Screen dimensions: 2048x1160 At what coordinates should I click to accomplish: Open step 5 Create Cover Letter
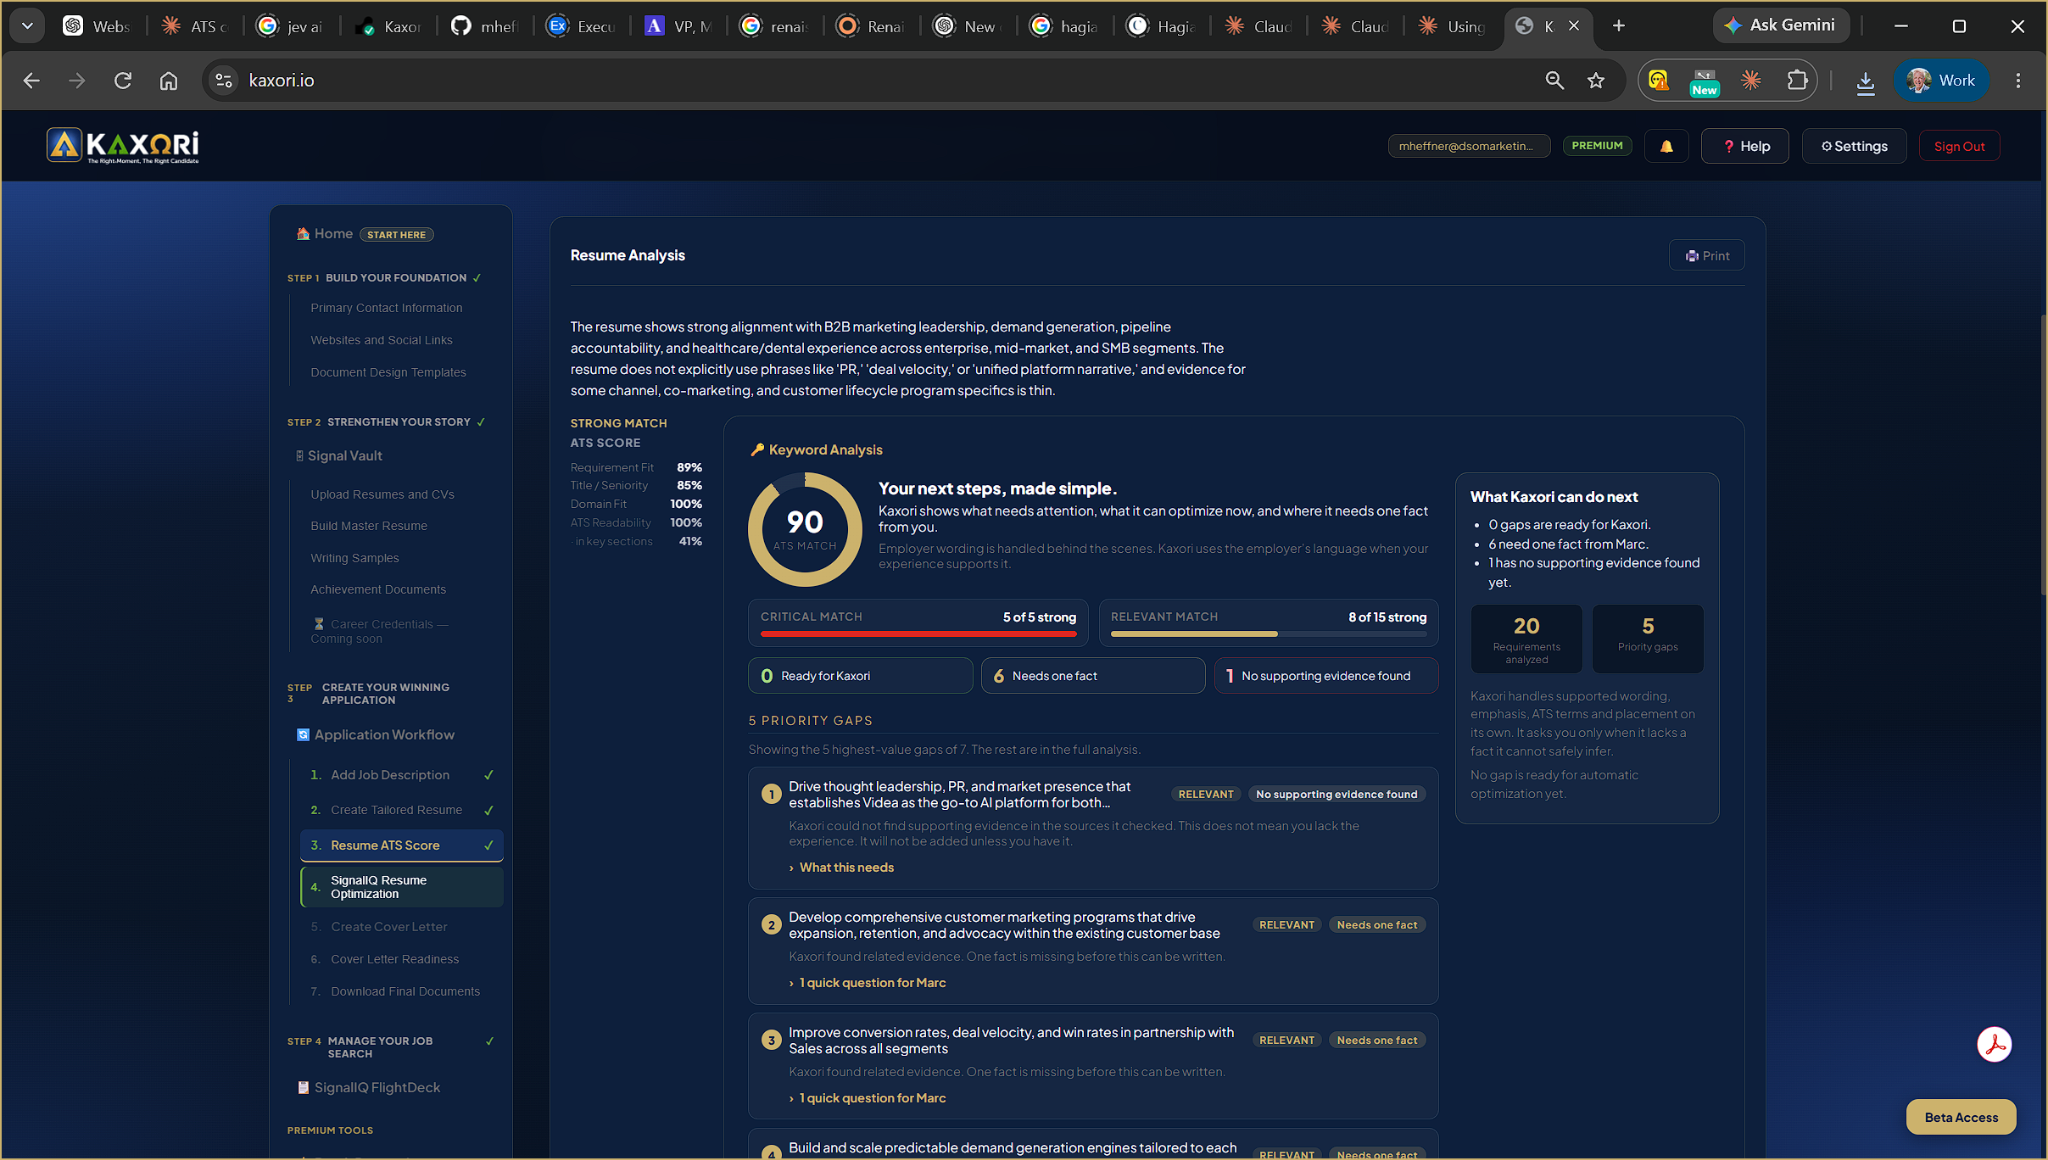pyautogui.click(x=401, y=927)
